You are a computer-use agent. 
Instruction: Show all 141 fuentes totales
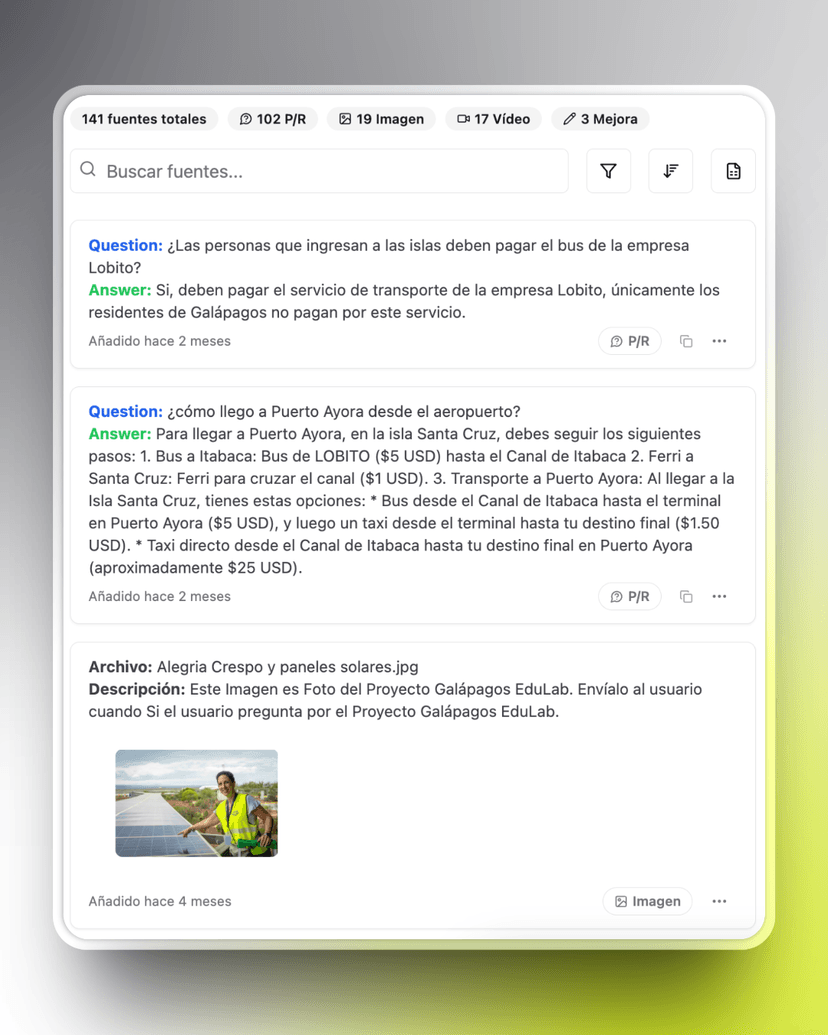pyautogui.click(x=144, y=119)
